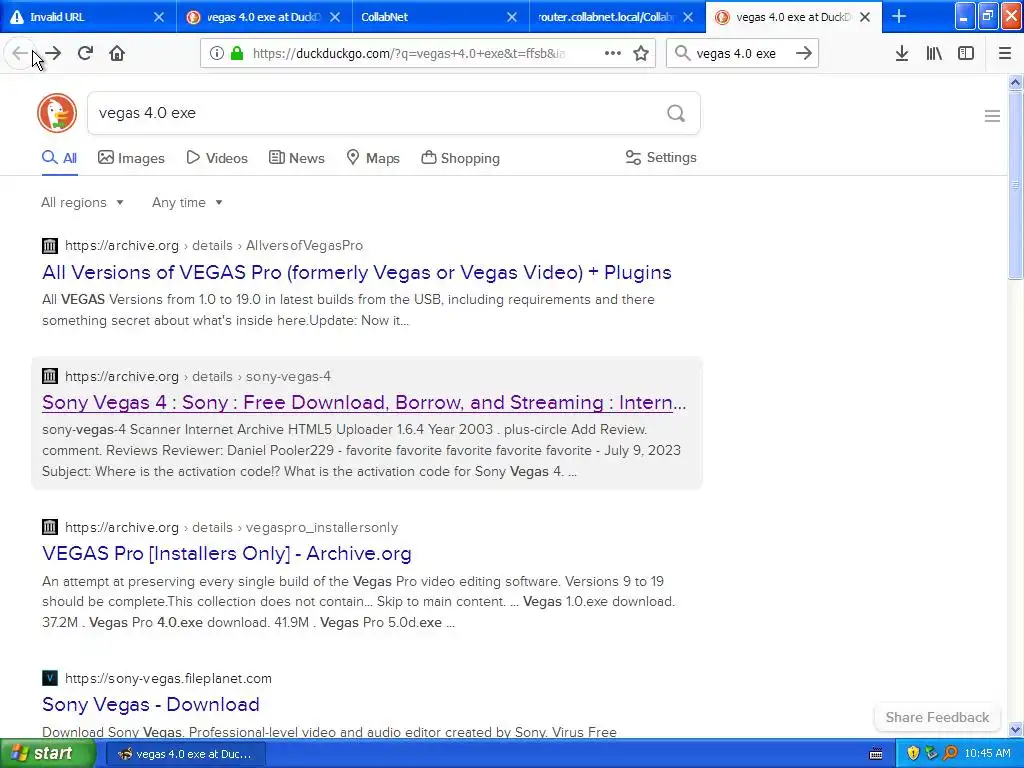This screenshot has width=1024, height=768.
Task: Open DuckDuckGo side menu icon
Action: coord(992,116)
